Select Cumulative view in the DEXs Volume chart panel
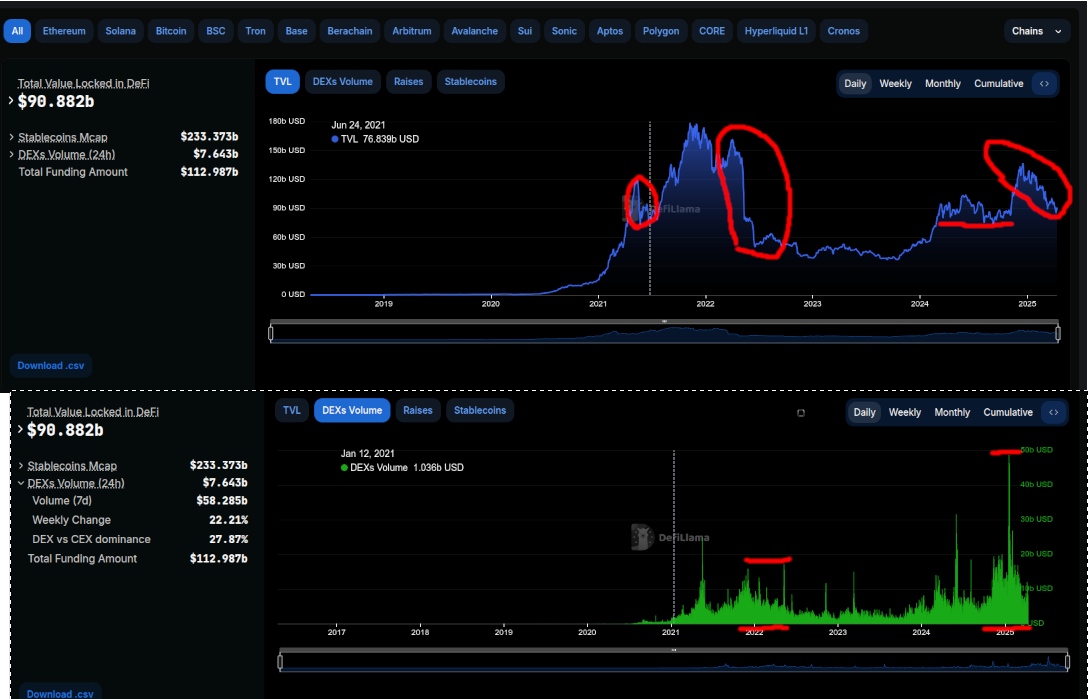This screenshot has height=699, width=1091. click(1008, 412)
